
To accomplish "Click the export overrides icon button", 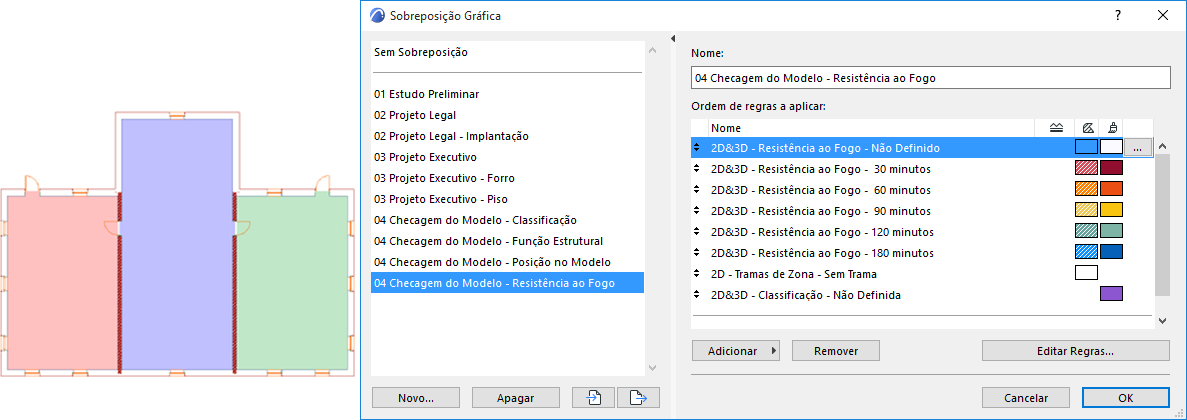I will click(x=638, y=397).
